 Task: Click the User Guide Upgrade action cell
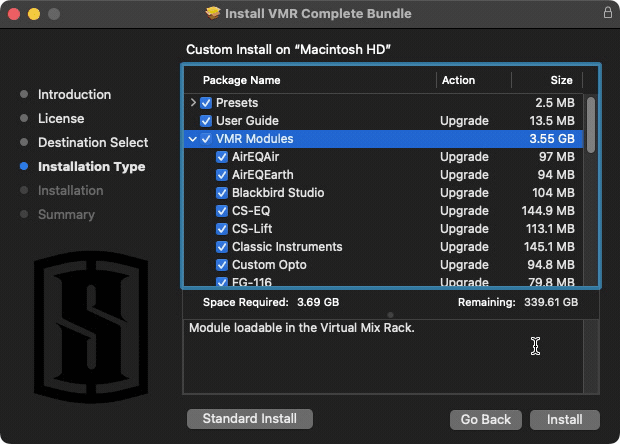464,121
